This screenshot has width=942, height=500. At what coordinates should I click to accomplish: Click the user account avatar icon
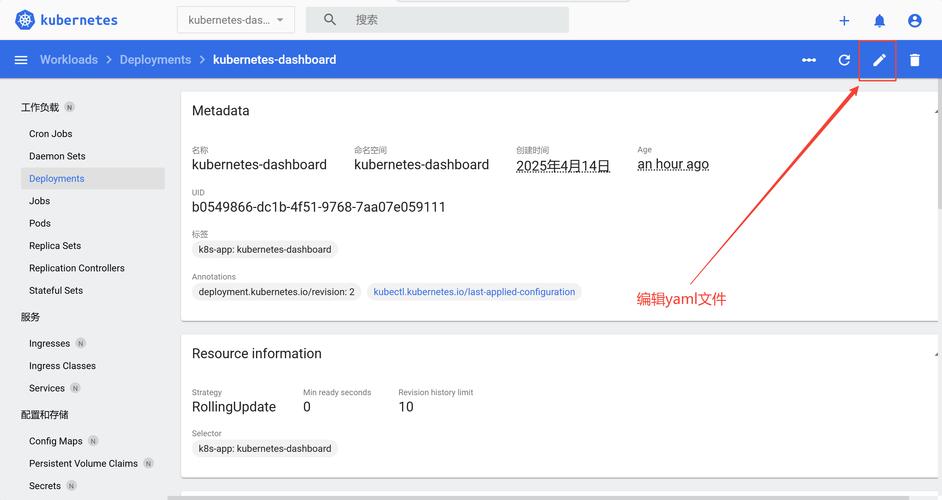click(914, 20)
